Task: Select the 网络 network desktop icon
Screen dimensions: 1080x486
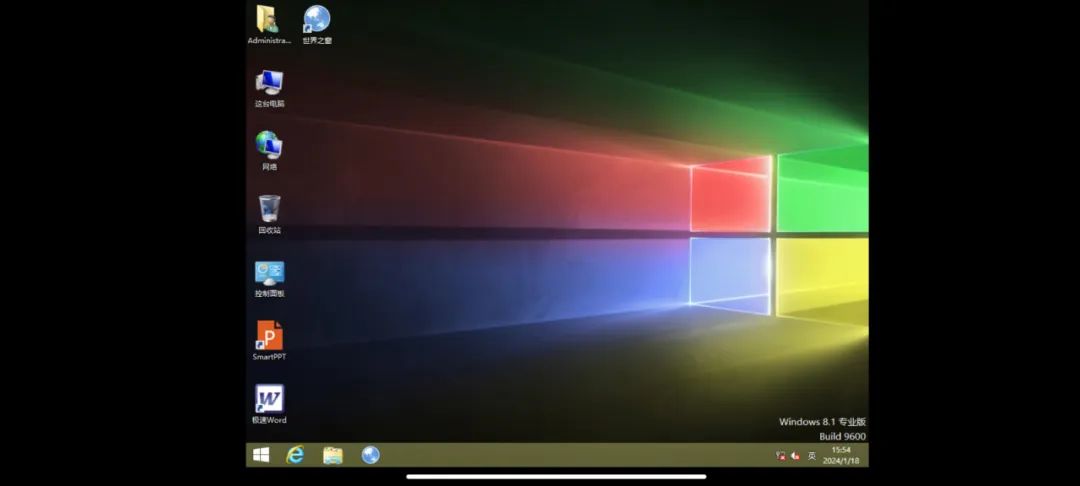Action: pos(269,151)
